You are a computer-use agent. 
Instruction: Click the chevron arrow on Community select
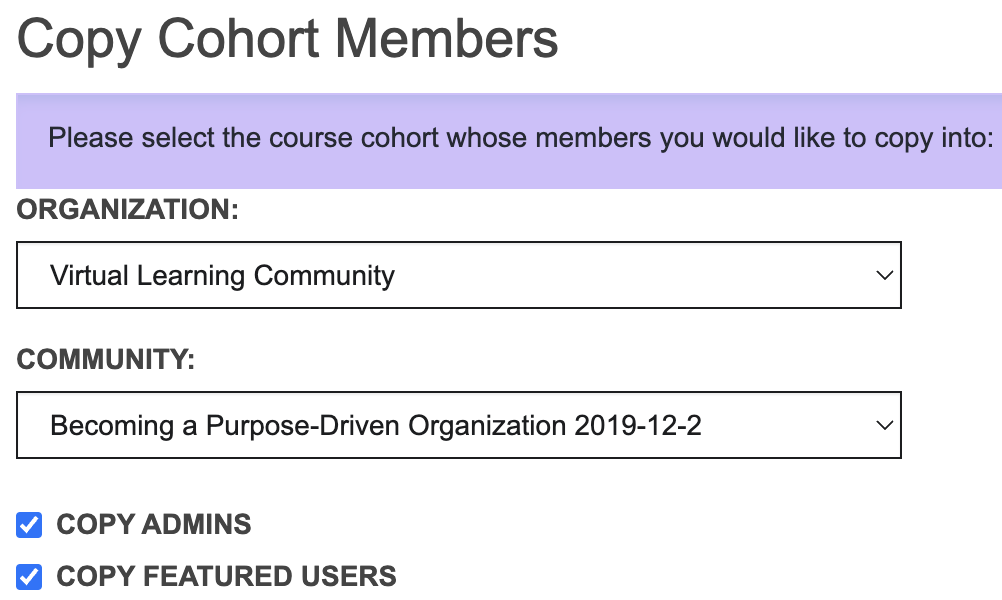(883, 425)
